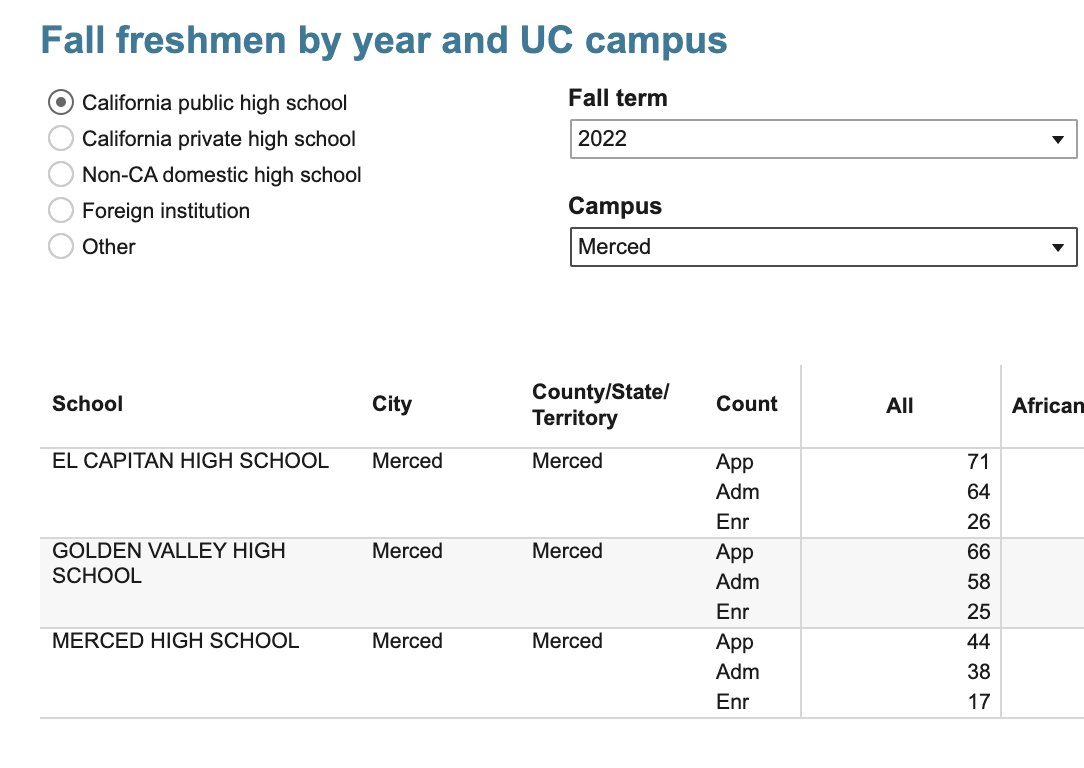Choose California private high school radio
Viewport: 1084px width, 768px height.
61,138
